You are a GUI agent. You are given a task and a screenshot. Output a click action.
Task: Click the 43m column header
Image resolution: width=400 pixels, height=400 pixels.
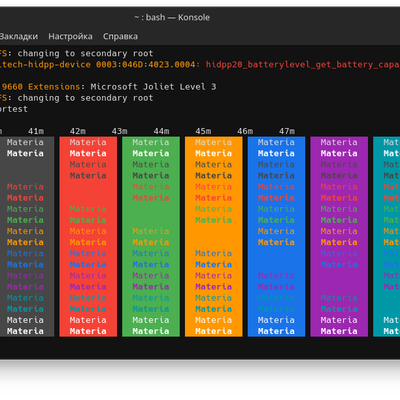(119, 131)
